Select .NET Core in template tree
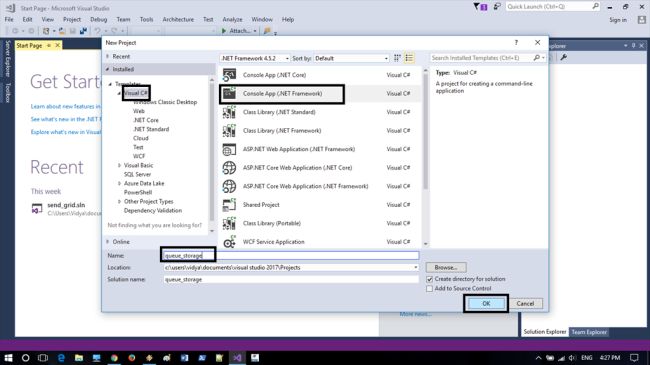This screenshot has width=650, height=365. 146,120
